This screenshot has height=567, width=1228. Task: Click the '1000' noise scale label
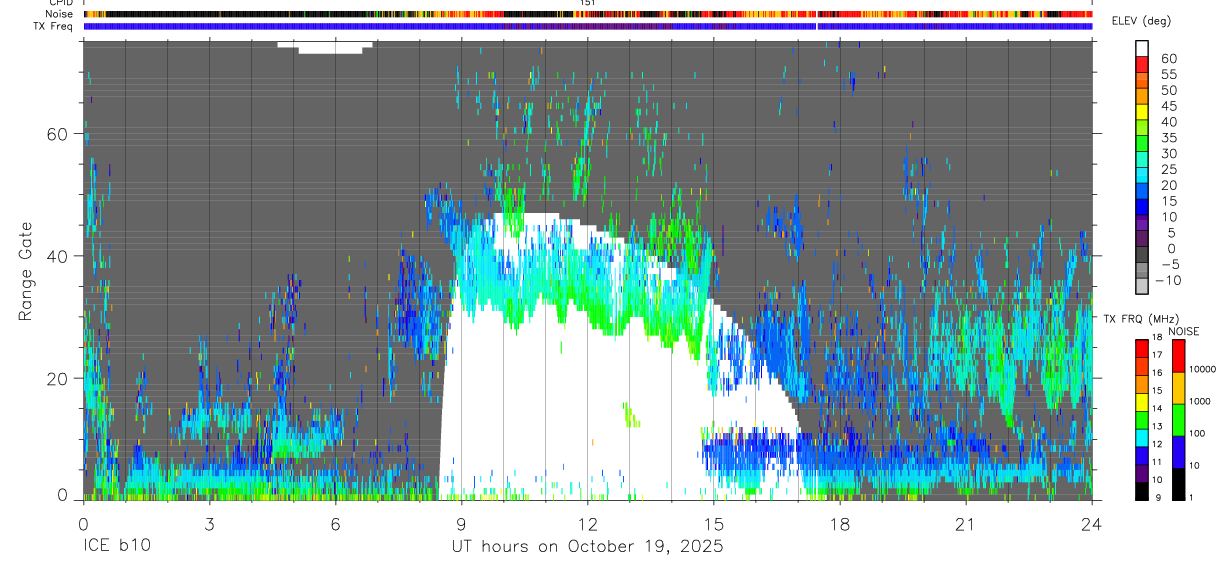pos(1200,401)
